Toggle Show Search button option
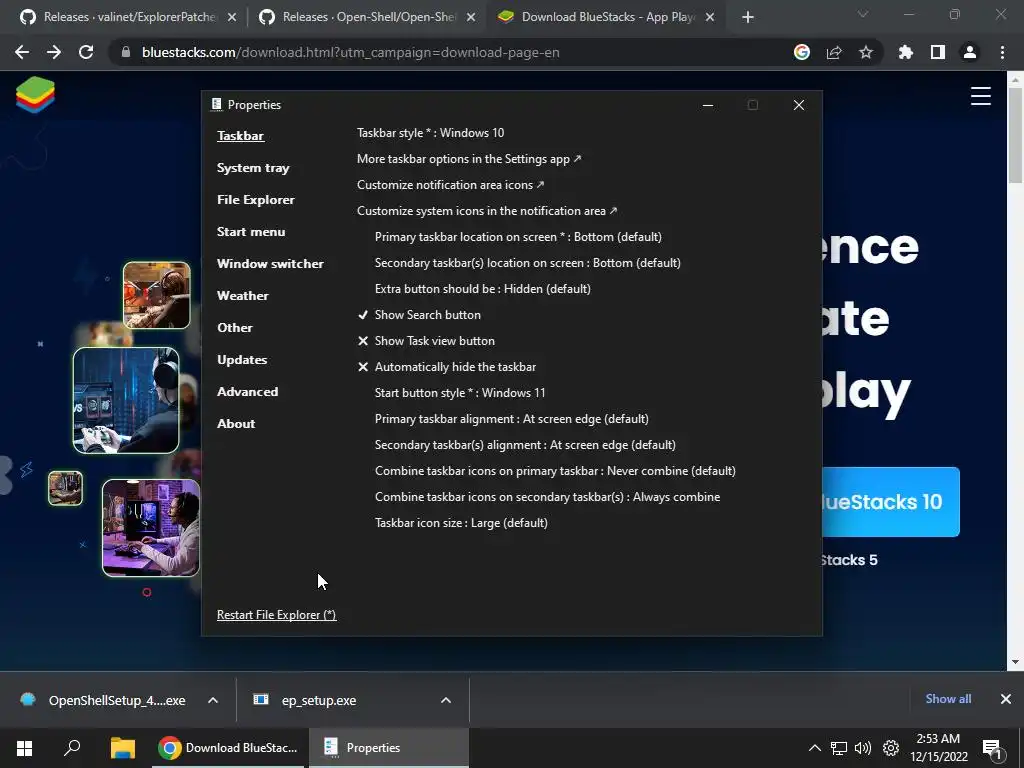1024x768 pixels. click(419, 315)
